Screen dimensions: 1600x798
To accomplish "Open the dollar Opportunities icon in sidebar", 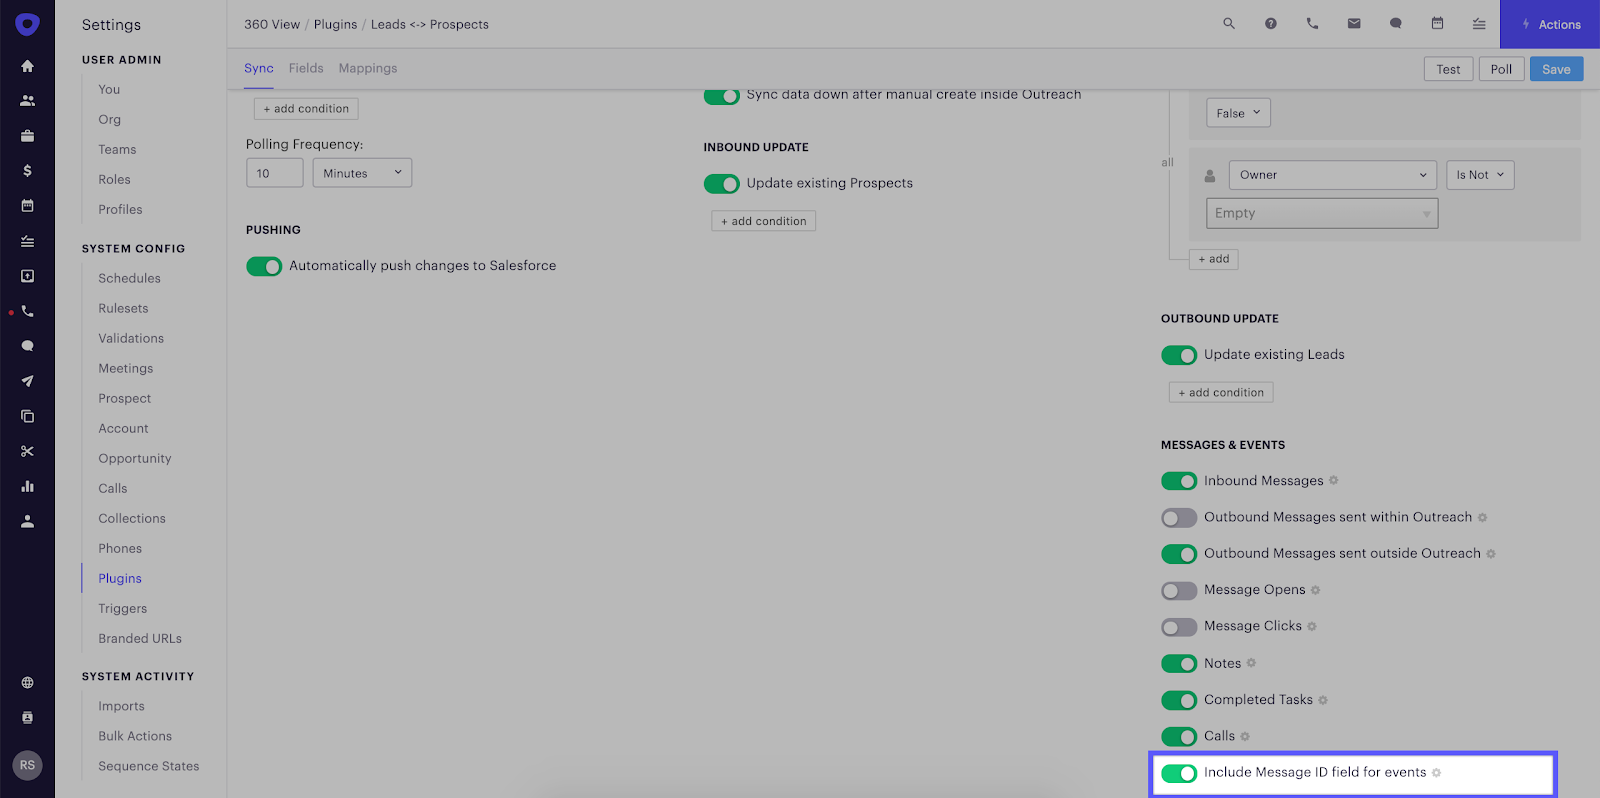I will pyautogui.click(x=27, y=171).
